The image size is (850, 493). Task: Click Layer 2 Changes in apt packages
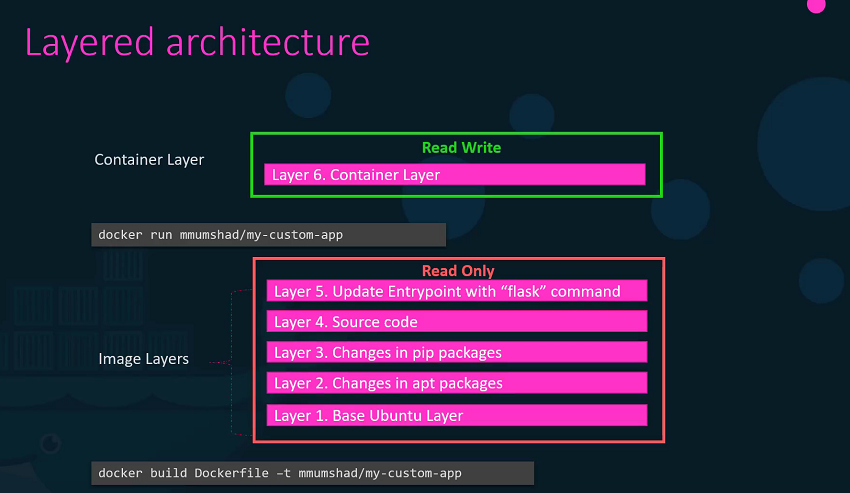click(x=457, y=383)
